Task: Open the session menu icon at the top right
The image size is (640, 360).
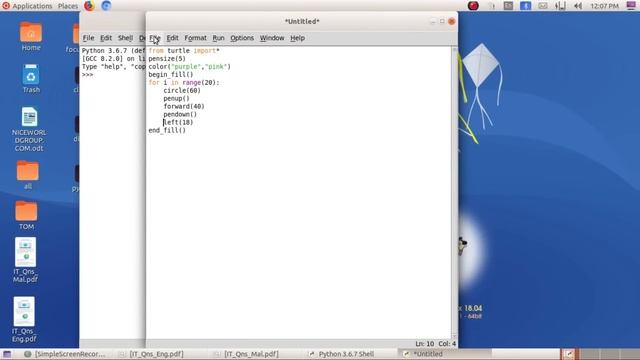Action: tap(631, 6)
